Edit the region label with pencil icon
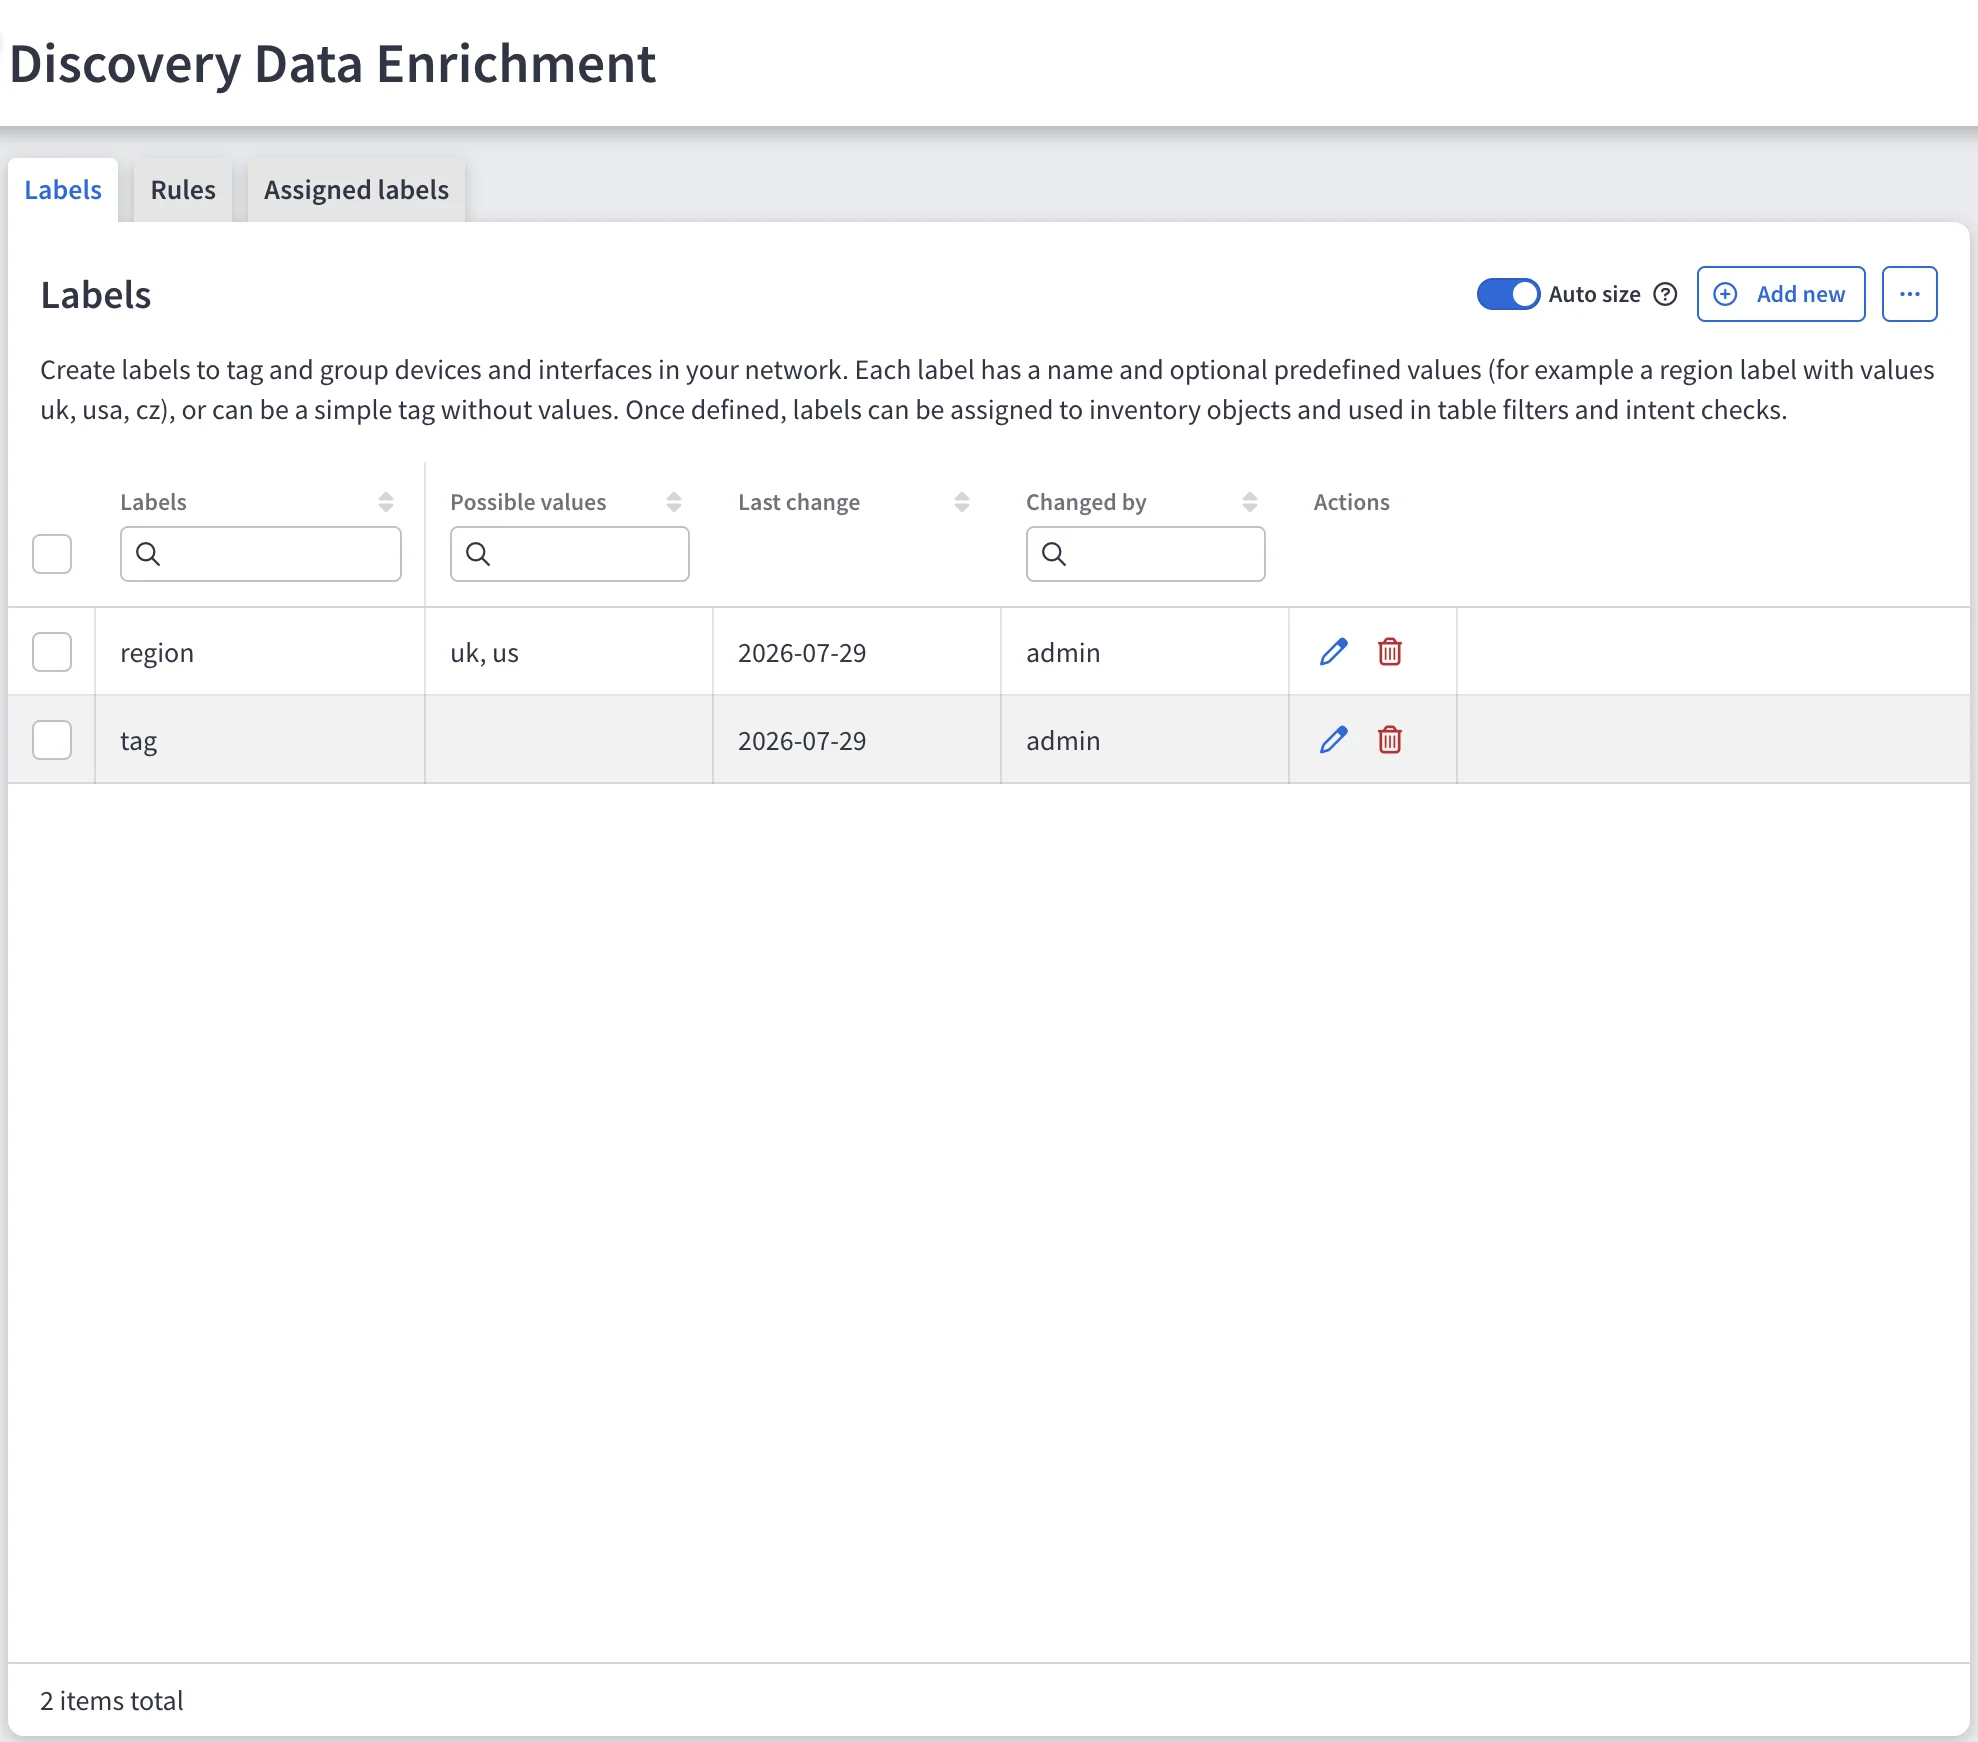Viewport: 1978px width, 1742px height. (1334, 652)
